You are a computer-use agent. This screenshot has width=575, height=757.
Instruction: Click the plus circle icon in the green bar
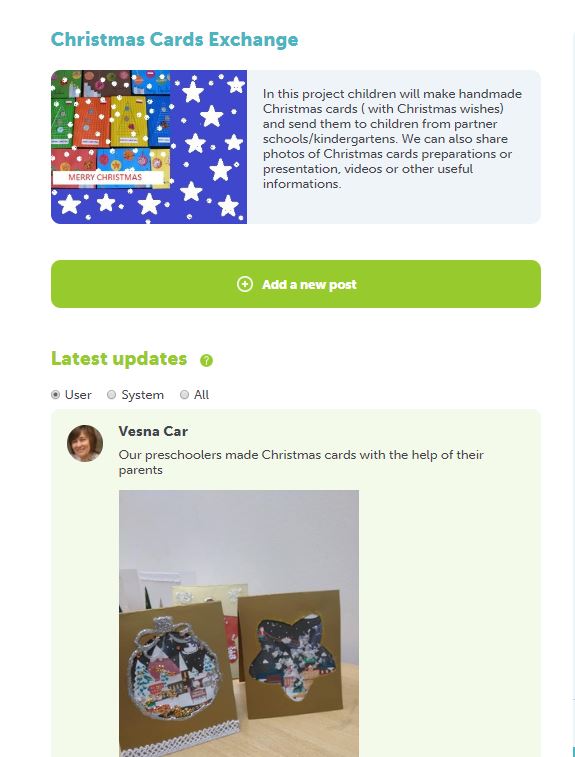(x=245, y=284)
